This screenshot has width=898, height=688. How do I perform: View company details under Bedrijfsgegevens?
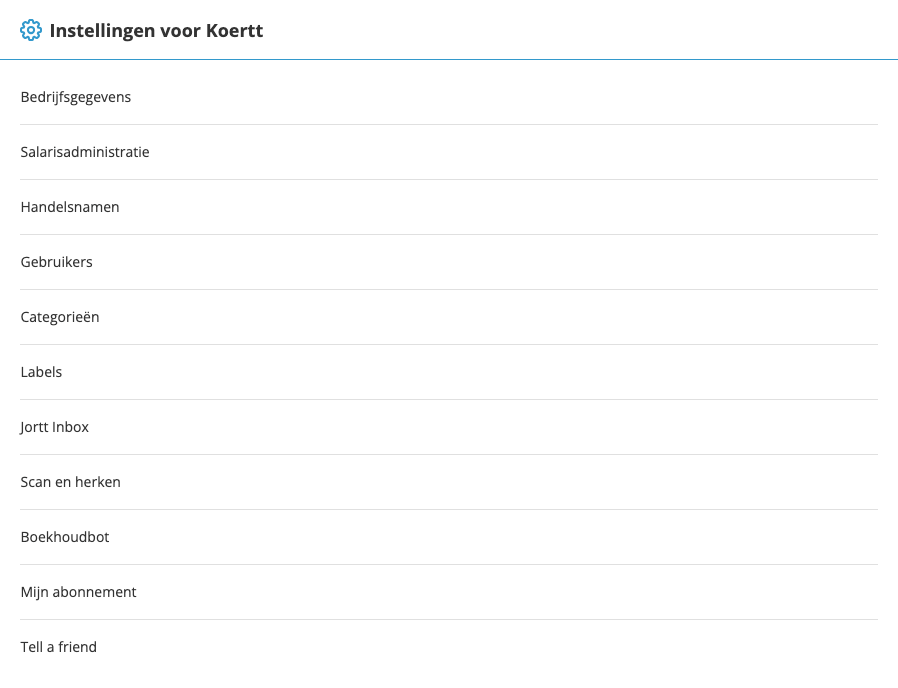(x=76, y=97)
